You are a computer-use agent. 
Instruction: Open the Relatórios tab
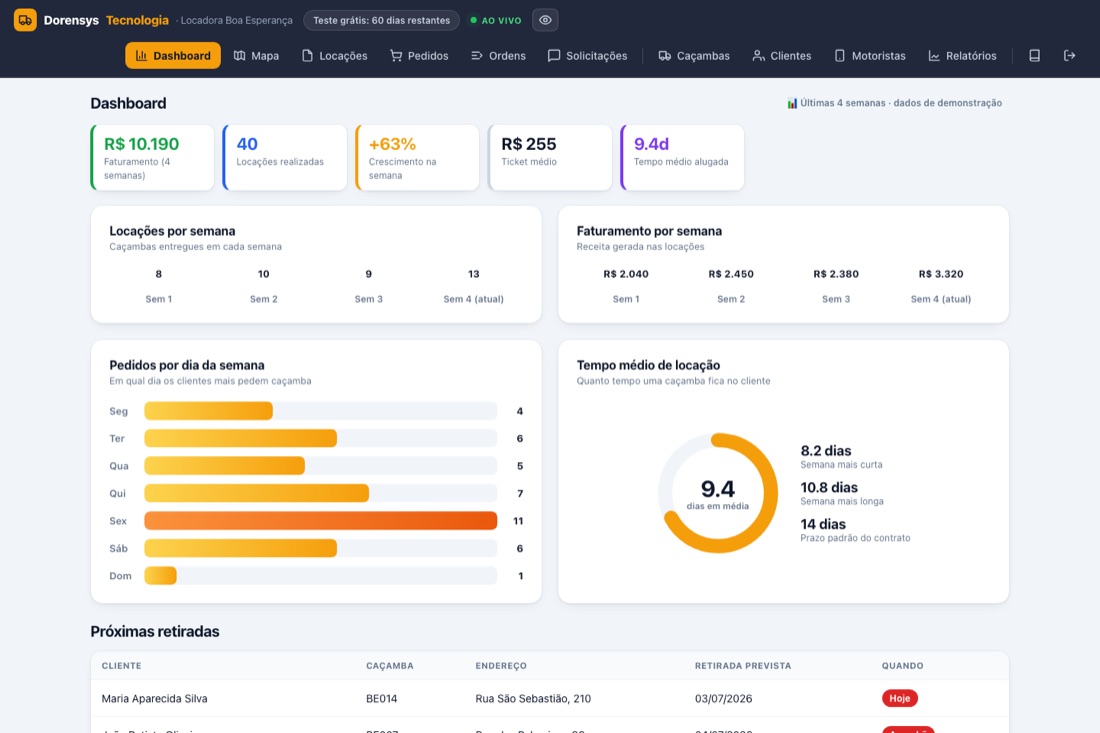[x=962, y=55]
